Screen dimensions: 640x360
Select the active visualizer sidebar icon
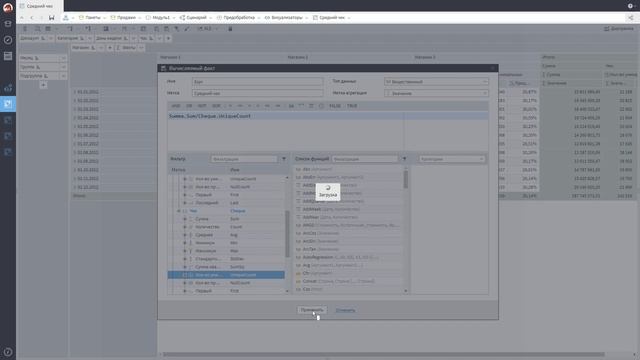coord(8,104)
